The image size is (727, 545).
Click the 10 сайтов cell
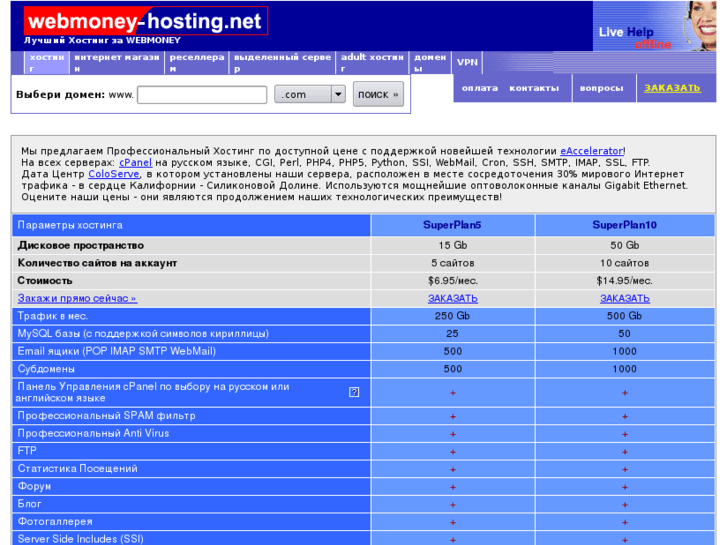(625, 263)
